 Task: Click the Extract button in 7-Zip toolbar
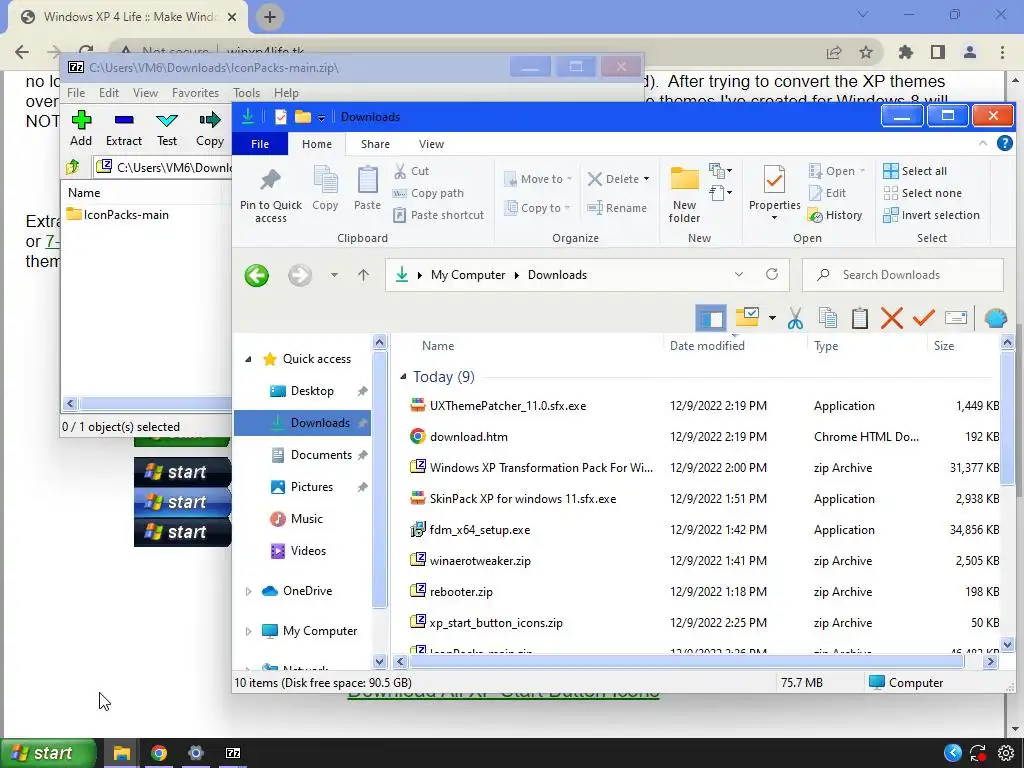pyautogui.click(x=123, y=129)
